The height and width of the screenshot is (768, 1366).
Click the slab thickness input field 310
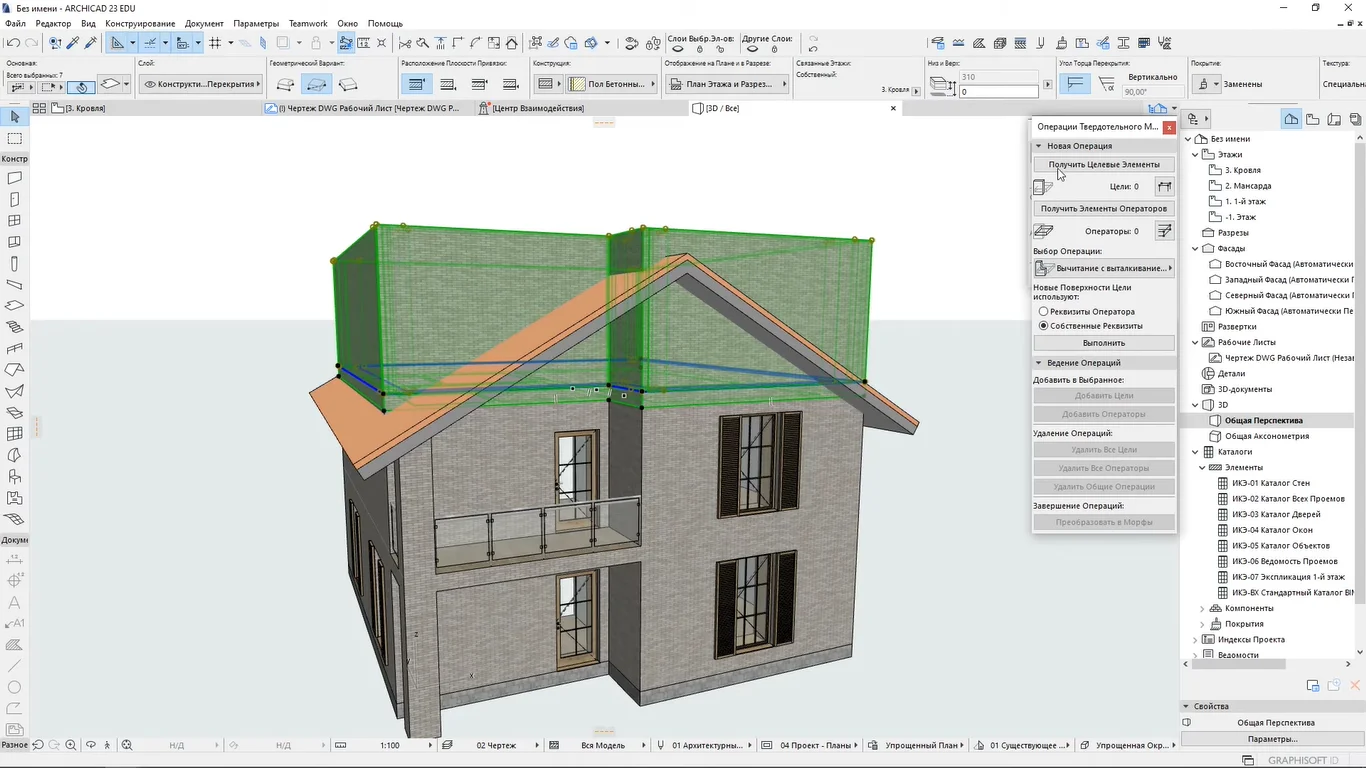[x=998, y=77]
